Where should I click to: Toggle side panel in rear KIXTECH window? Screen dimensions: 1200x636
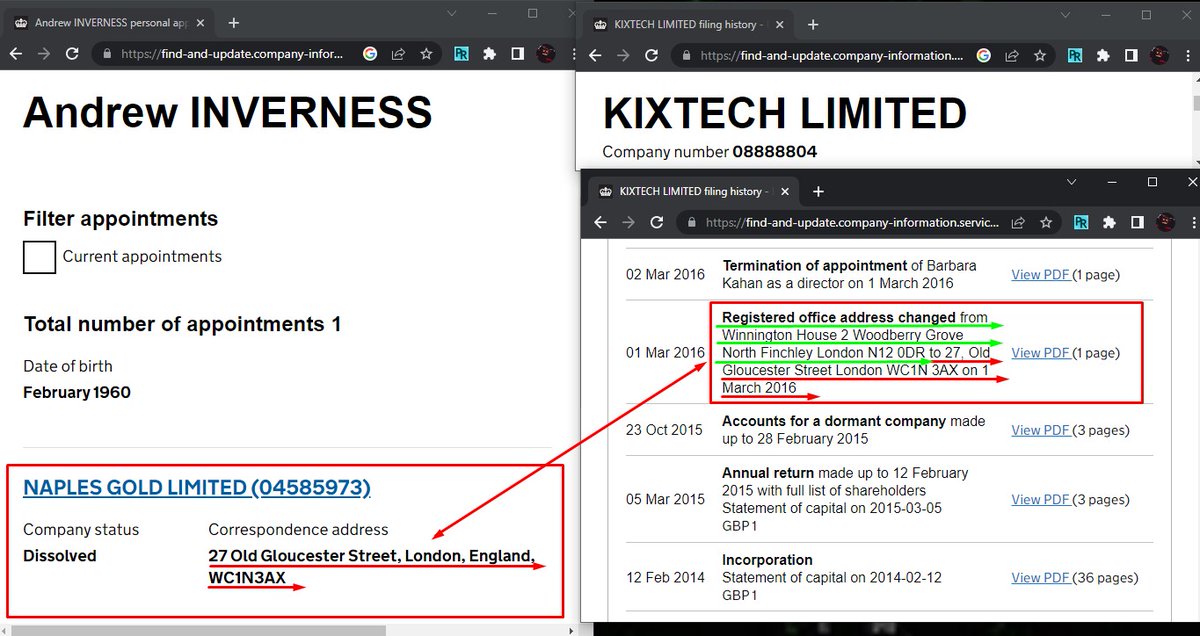coord(1132,56)
